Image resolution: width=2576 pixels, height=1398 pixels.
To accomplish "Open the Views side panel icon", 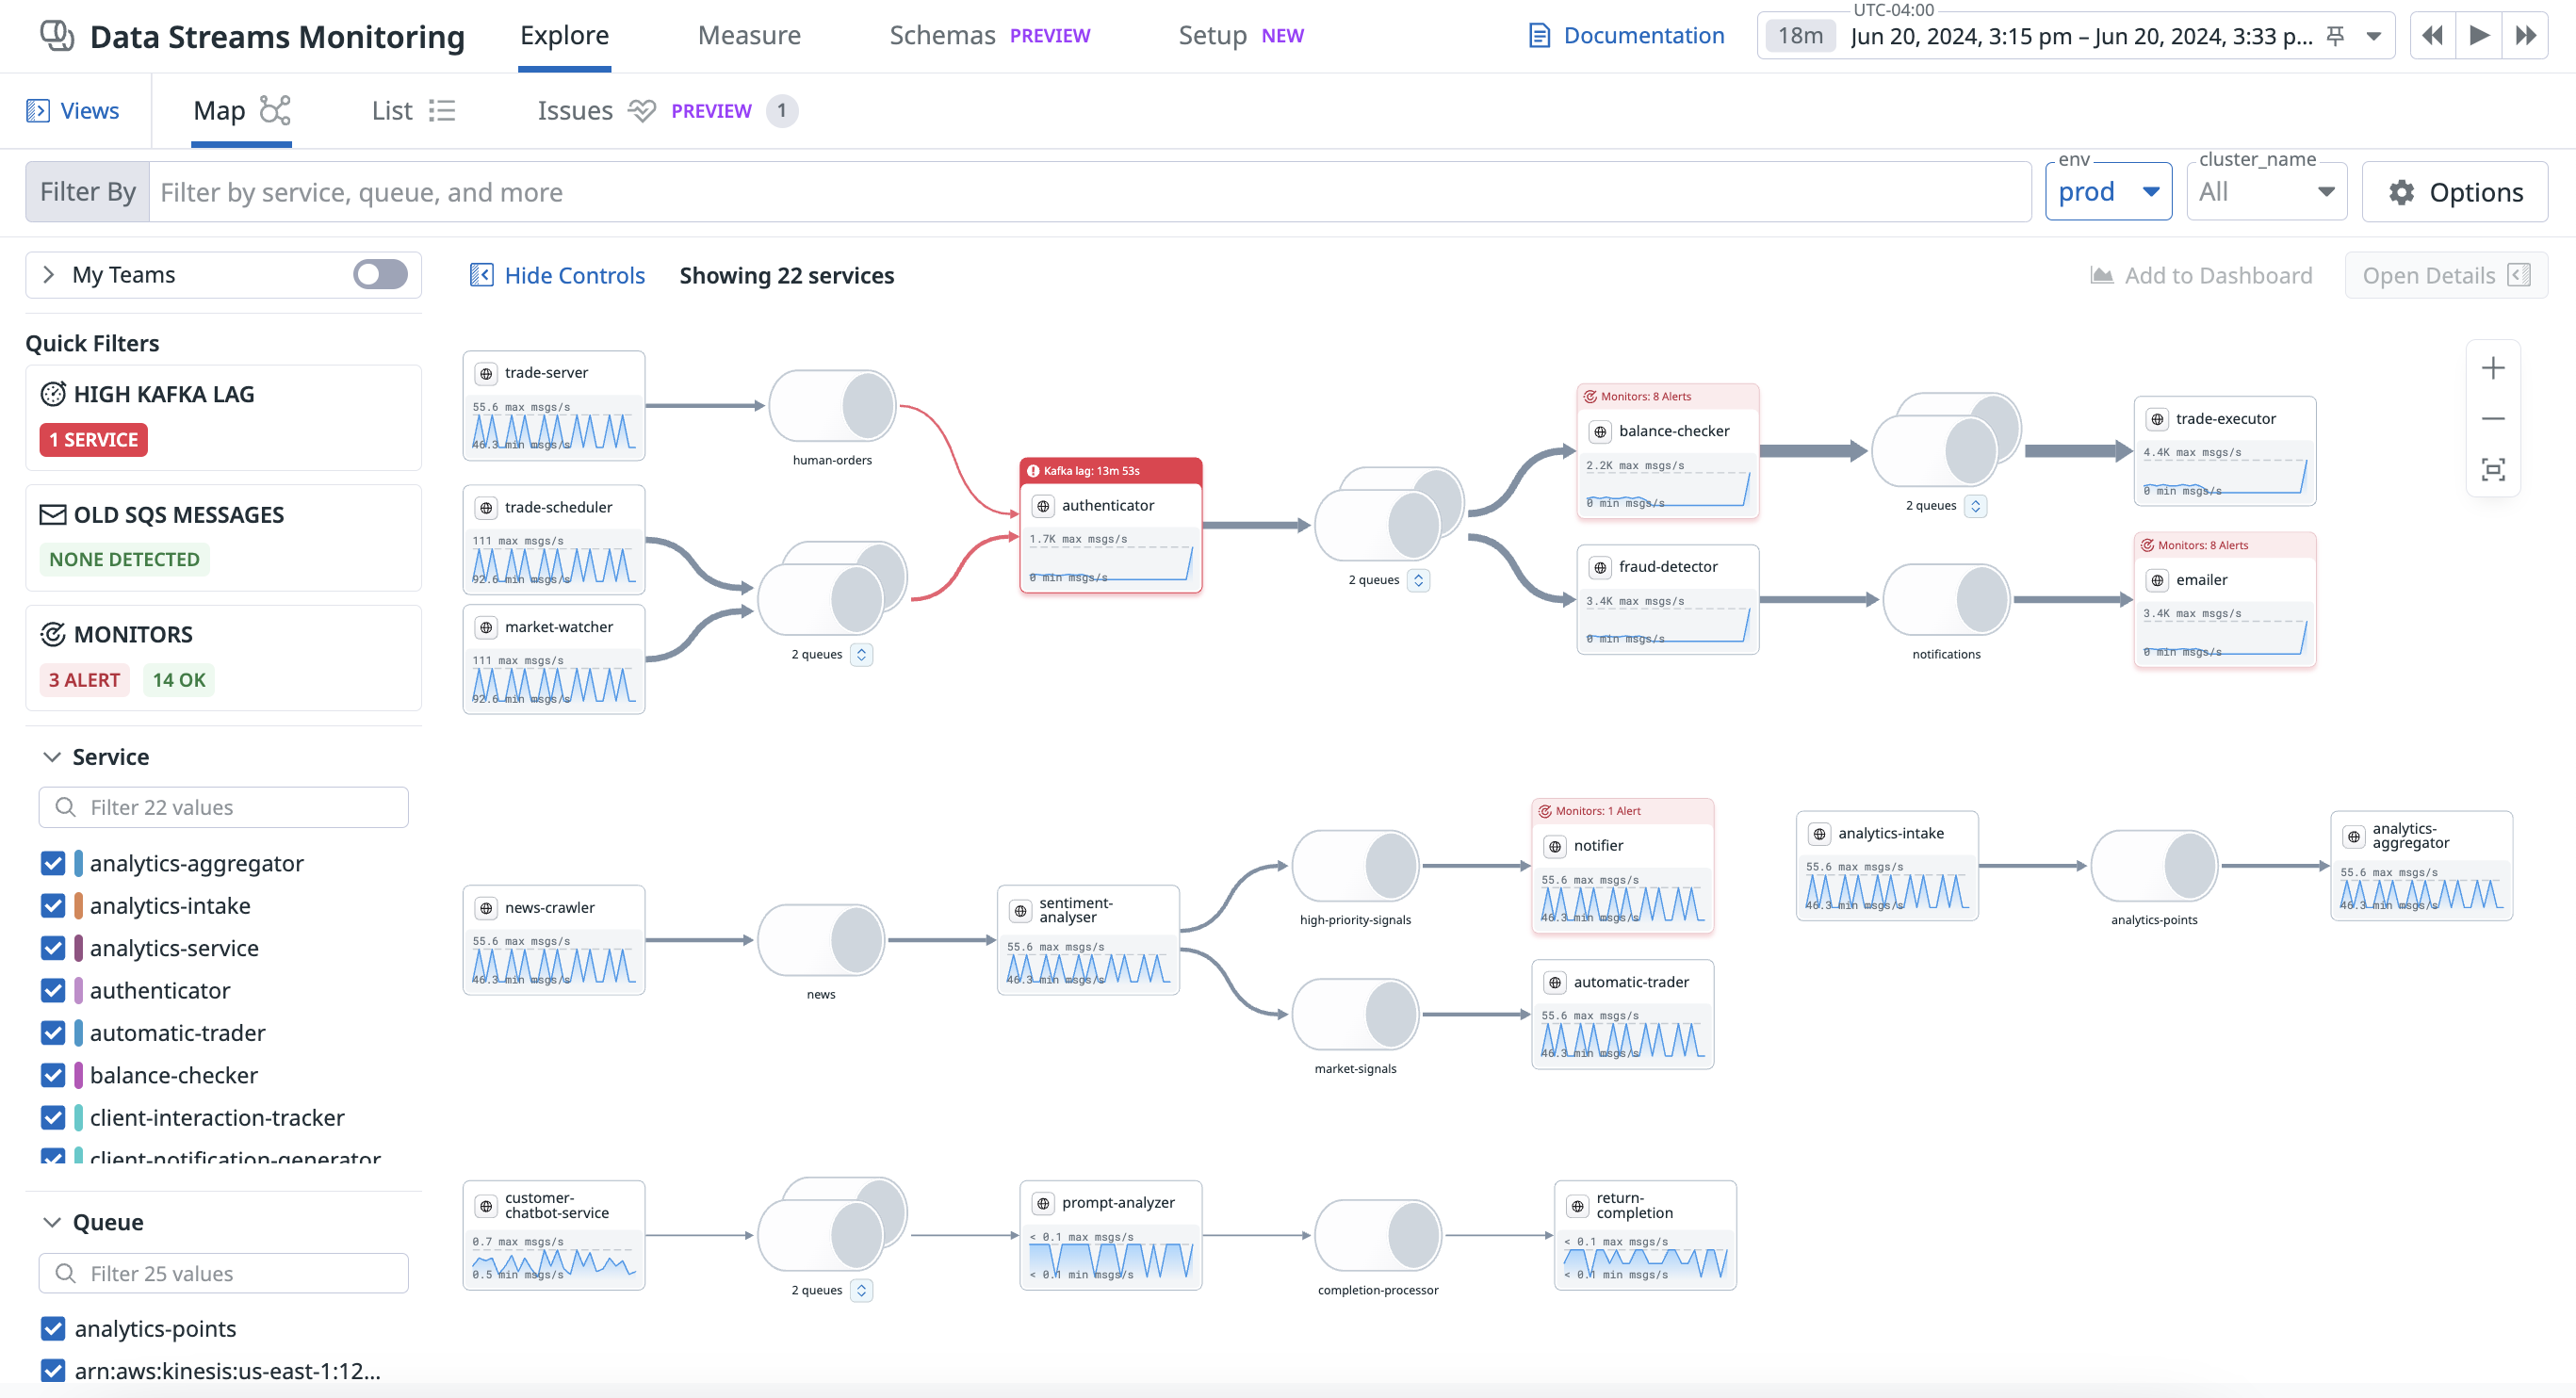I will (38, 111).
